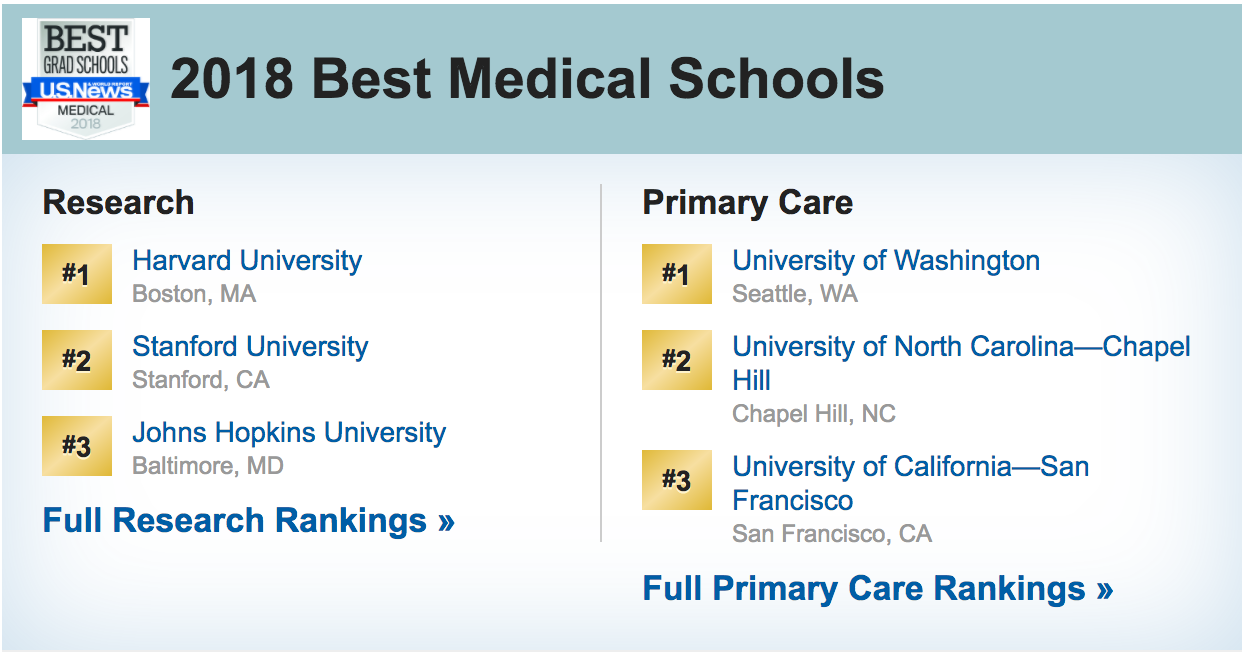Open the Stanford University link
This screenshot has height=652, width=1248.
point(250,347)
